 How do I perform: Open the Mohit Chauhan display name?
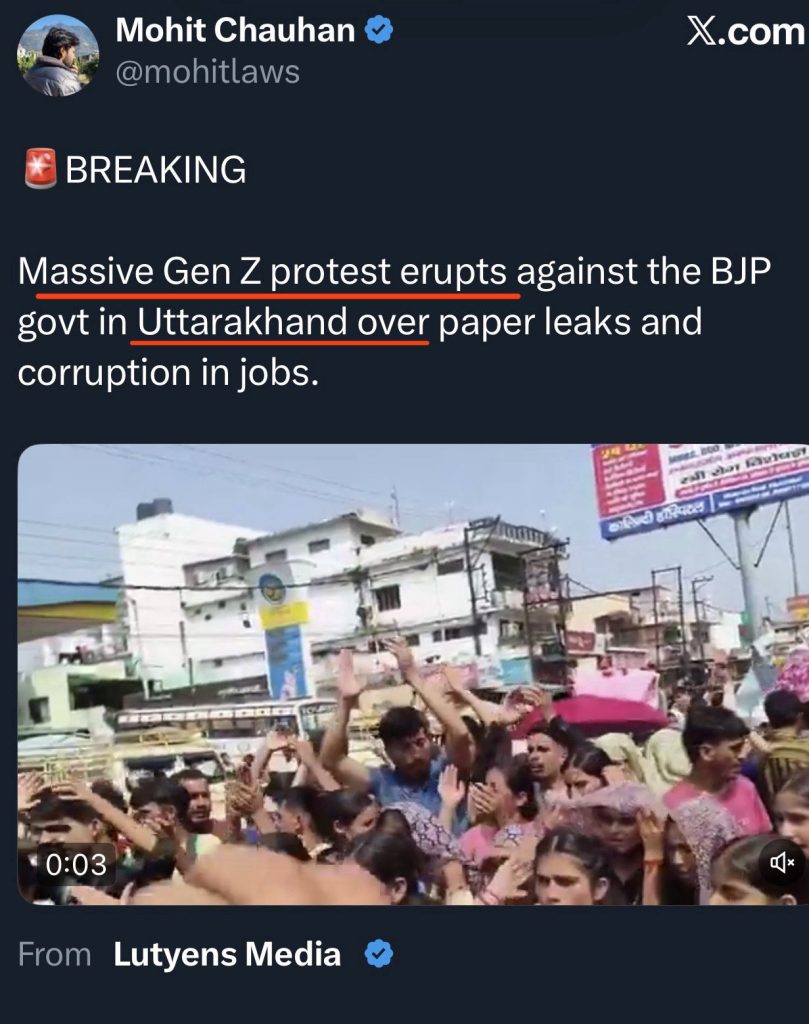click(x=235, y=31)
